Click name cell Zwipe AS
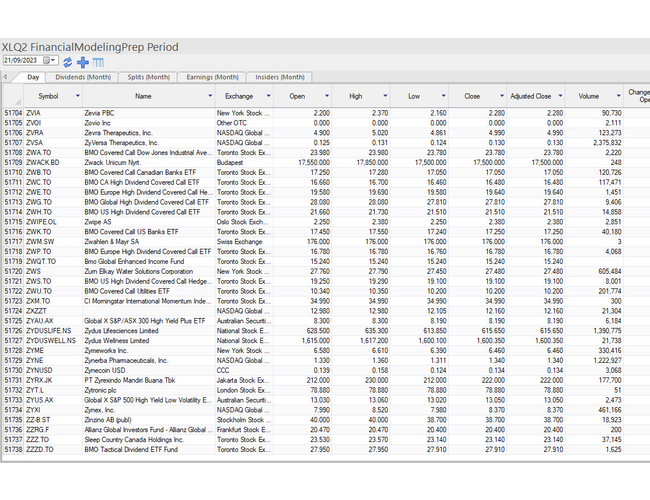 (x=148, y=222)
